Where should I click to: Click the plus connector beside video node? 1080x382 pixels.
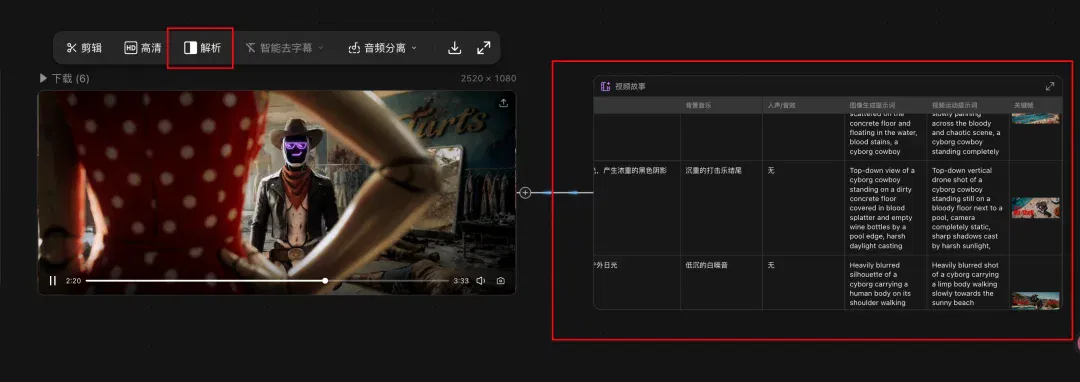[525, 193]
